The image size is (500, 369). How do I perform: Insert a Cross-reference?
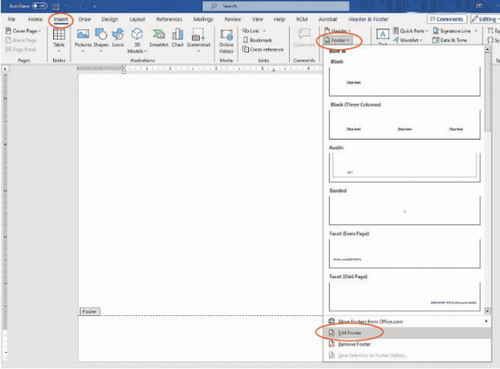263,49
